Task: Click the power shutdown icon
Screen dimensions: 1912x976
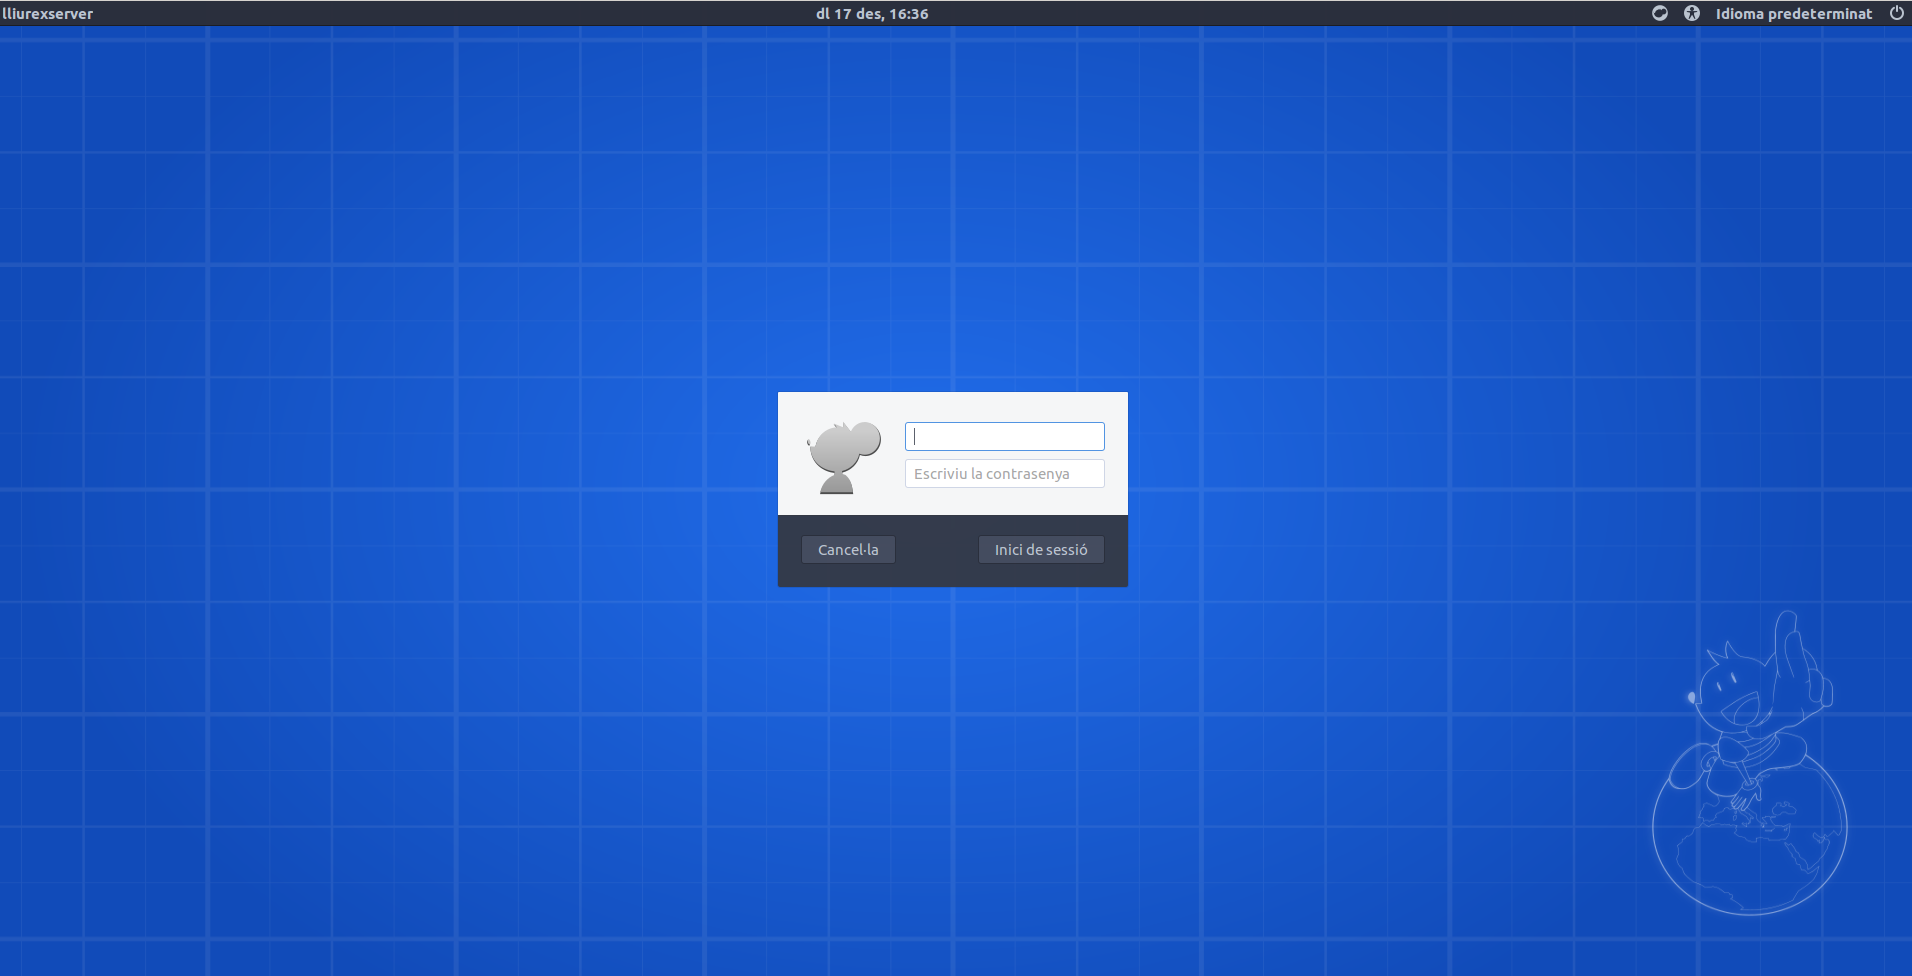Action: [x=1896, y=13]
